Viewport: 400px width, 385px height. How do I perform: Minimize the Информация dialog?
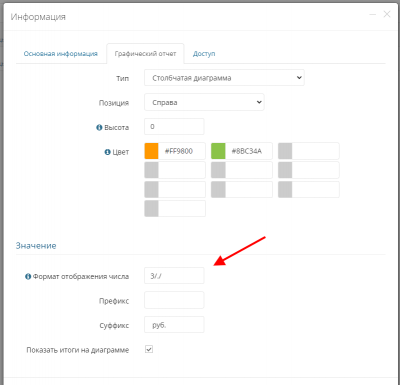[373, 14]
